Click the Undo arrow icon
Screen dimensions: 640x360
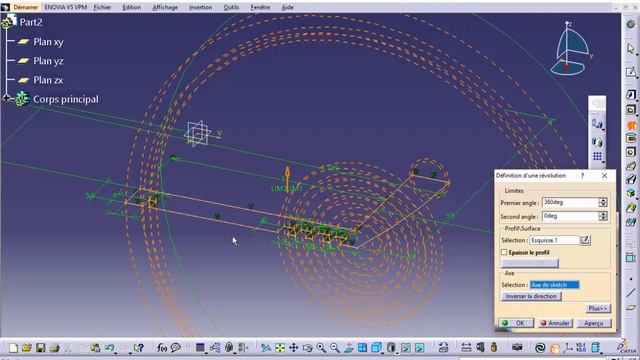(x=109, y=348)
